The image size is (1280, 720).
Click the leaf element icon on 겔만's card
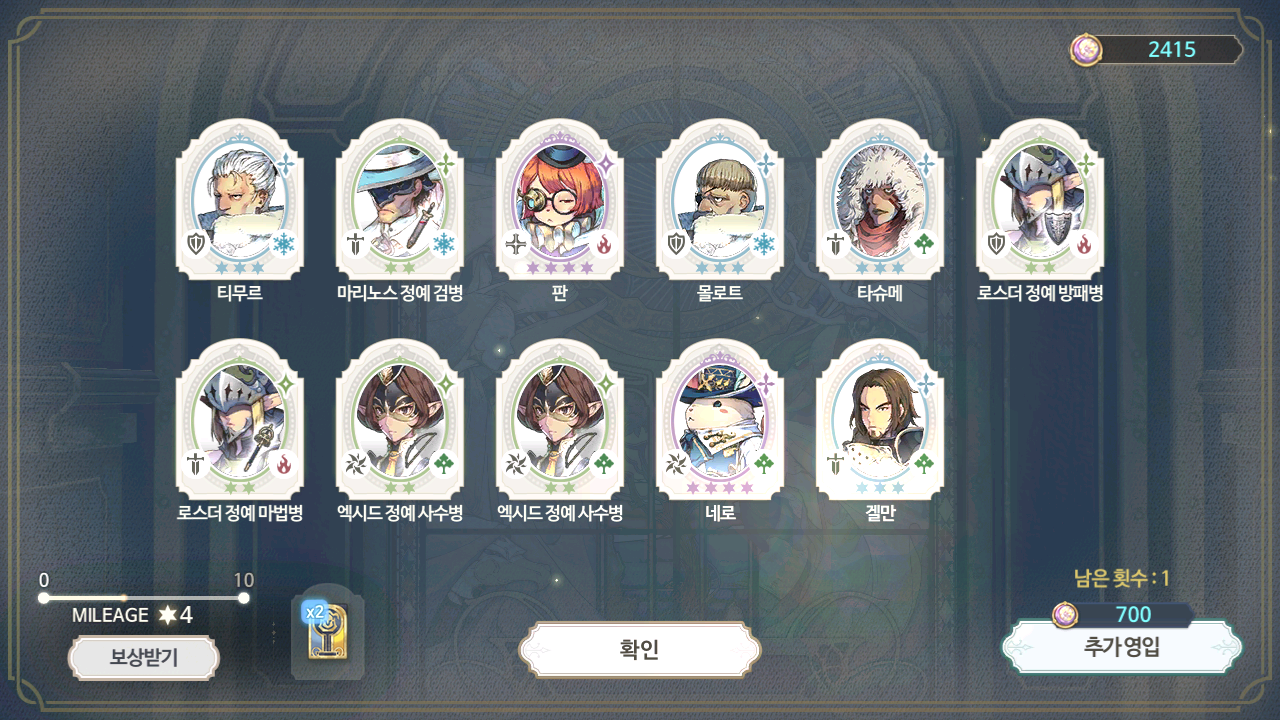click(x=924, y=464)
